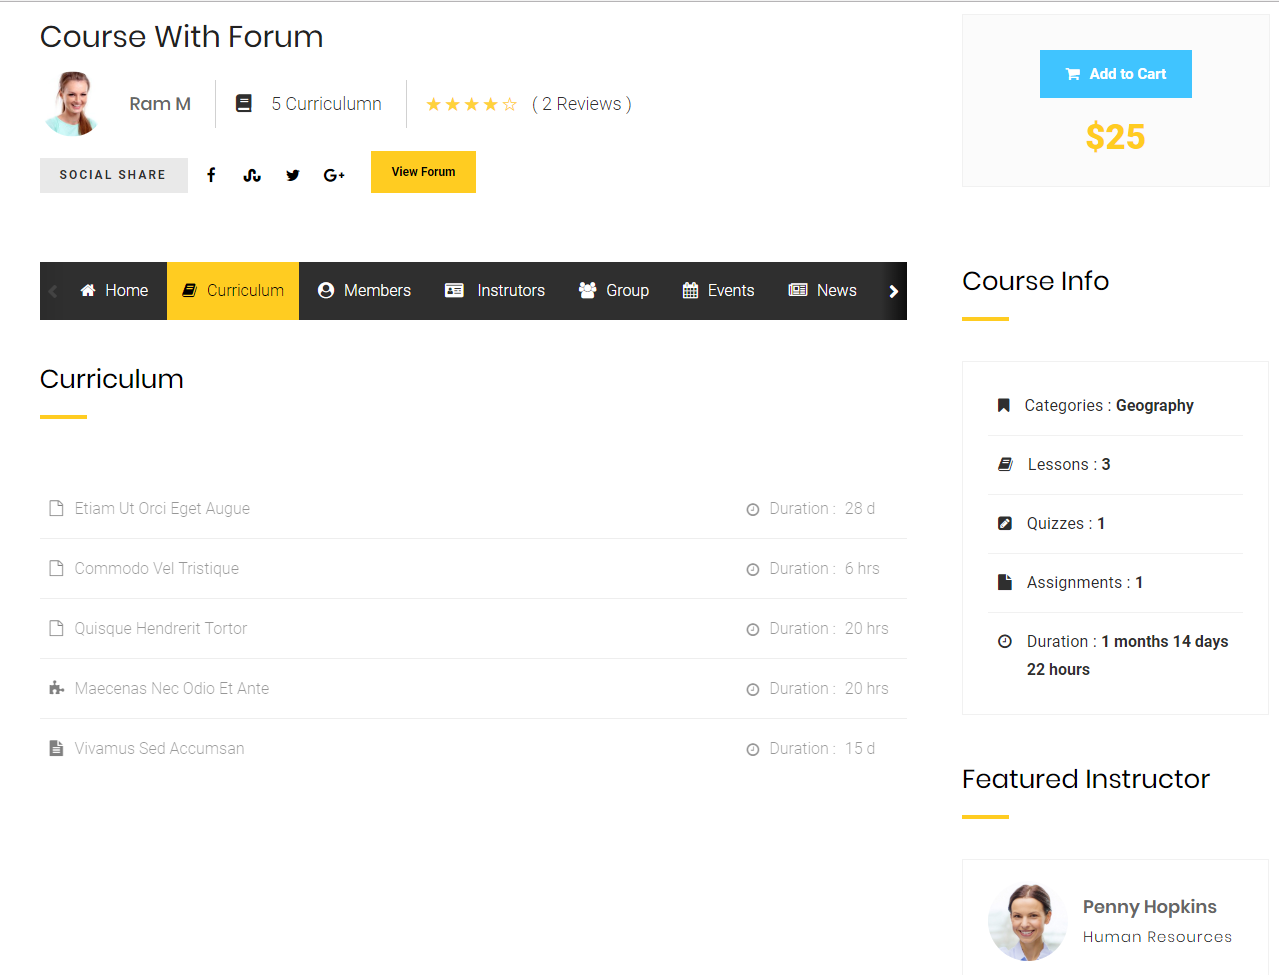
Task: Click Ram M's avatar photo
Action: [x=72, y=104]
